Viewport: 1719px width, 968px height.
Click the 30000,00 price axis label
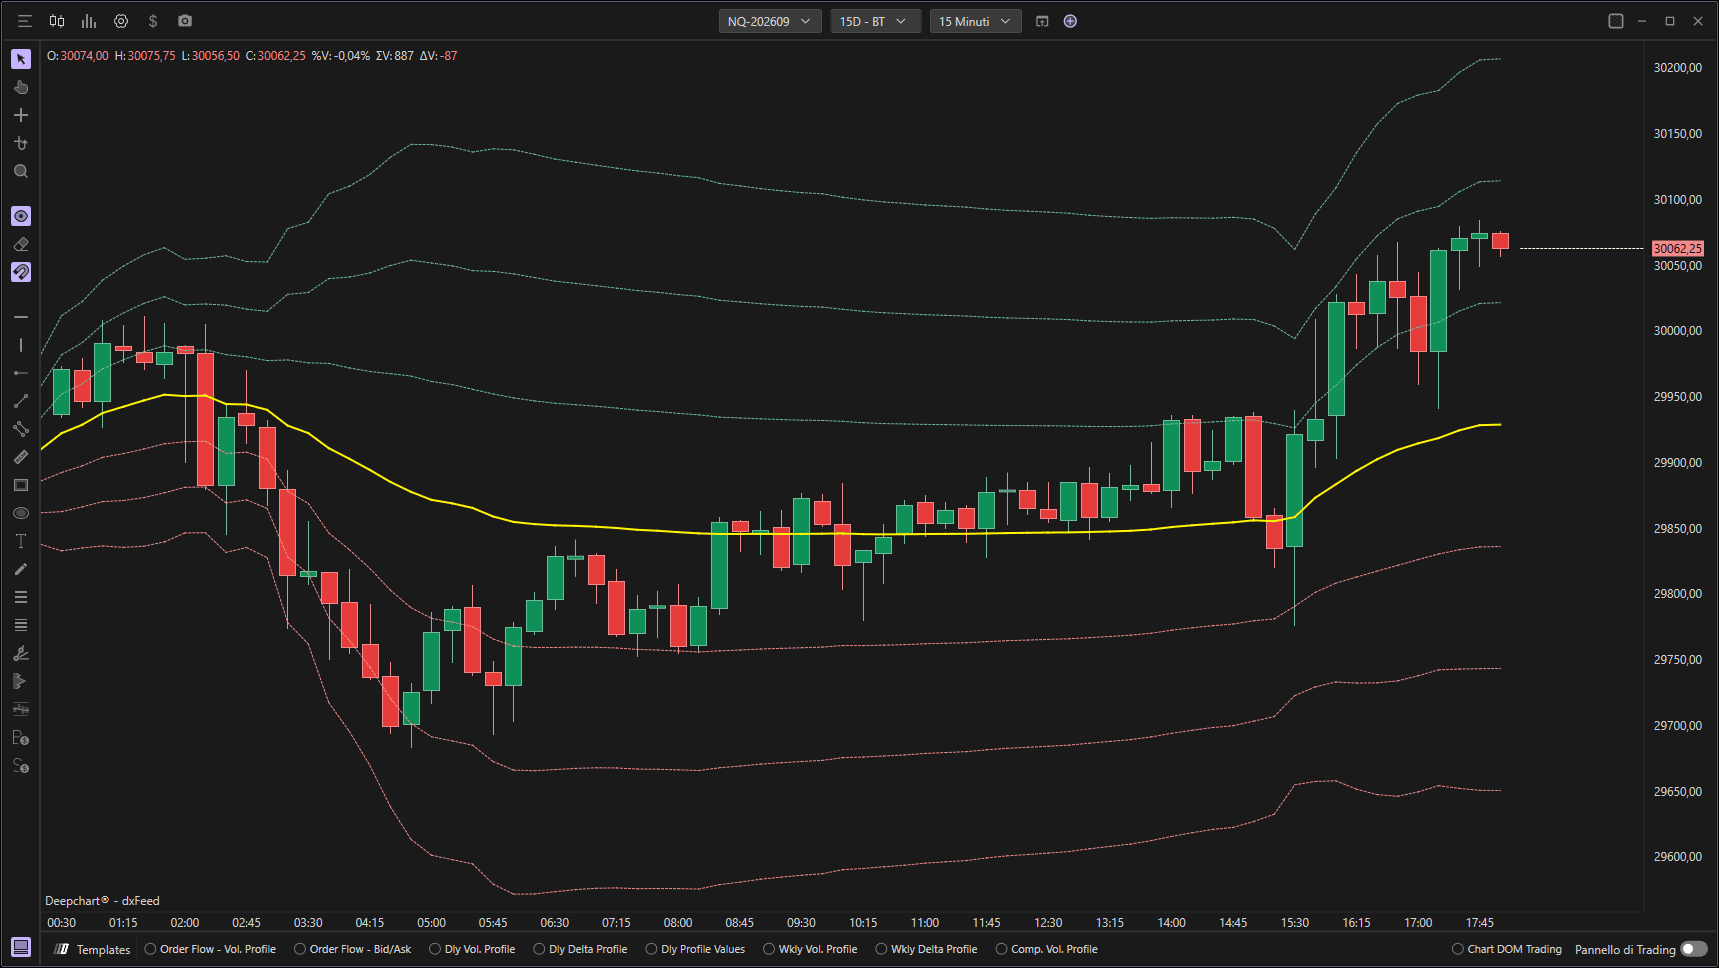(x=1677, y=331)
